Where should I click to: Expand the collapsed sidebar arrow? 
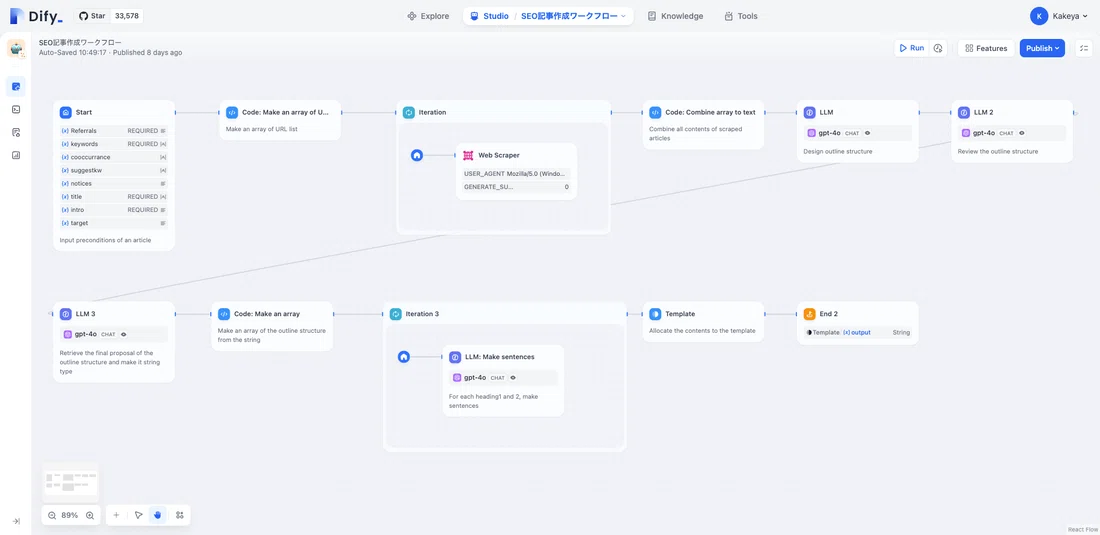pyautogui.click(x=16, y=521)
